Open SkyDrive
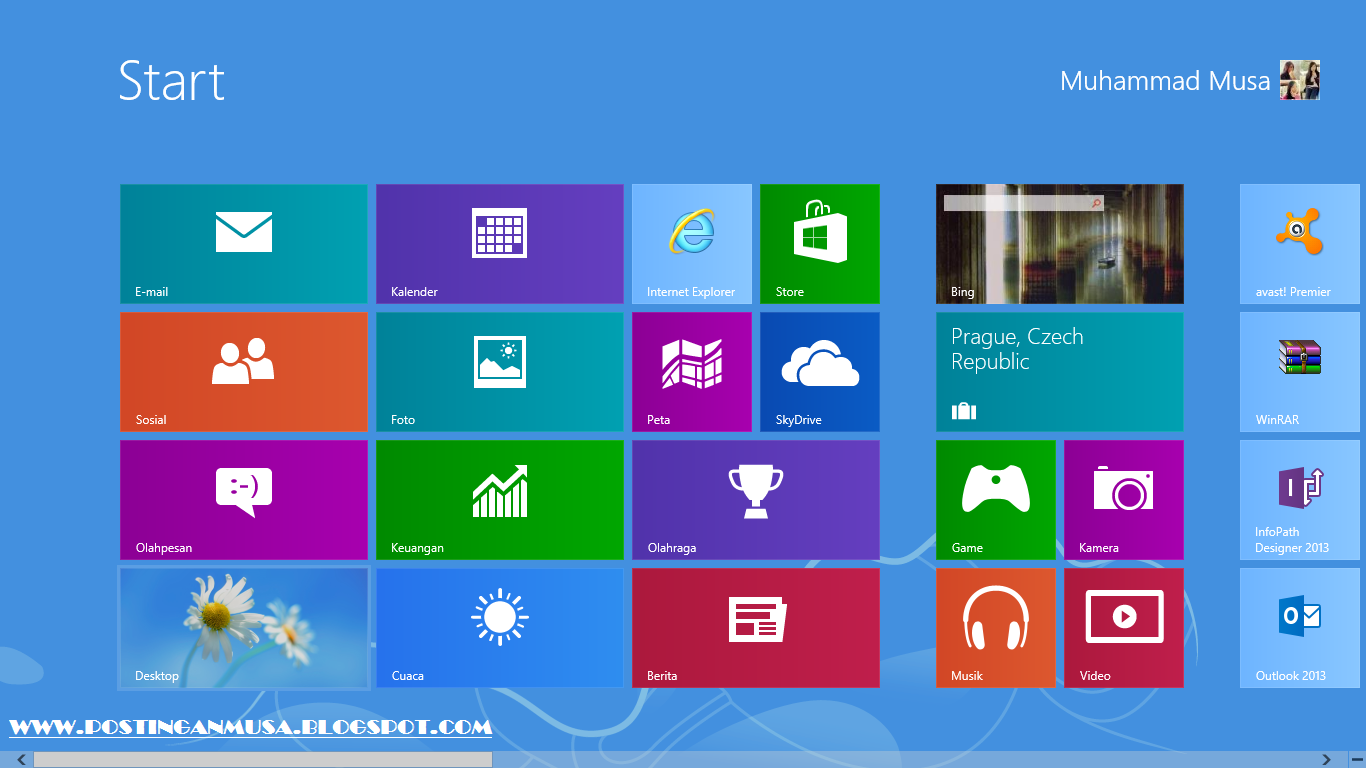 click(x=819, y=371)
